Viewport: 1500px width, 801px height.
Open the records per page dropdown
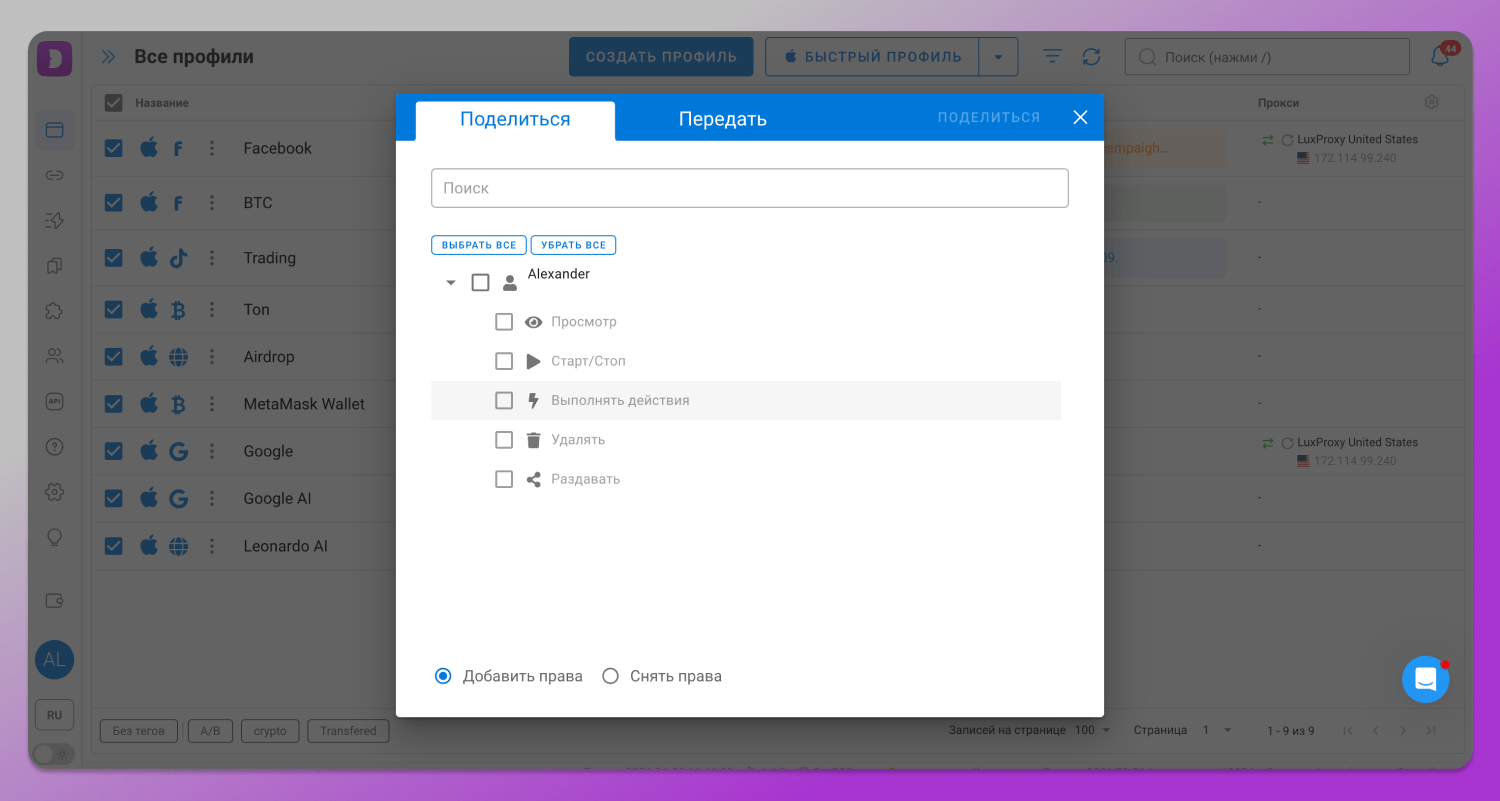click(x=1092, y=730)
